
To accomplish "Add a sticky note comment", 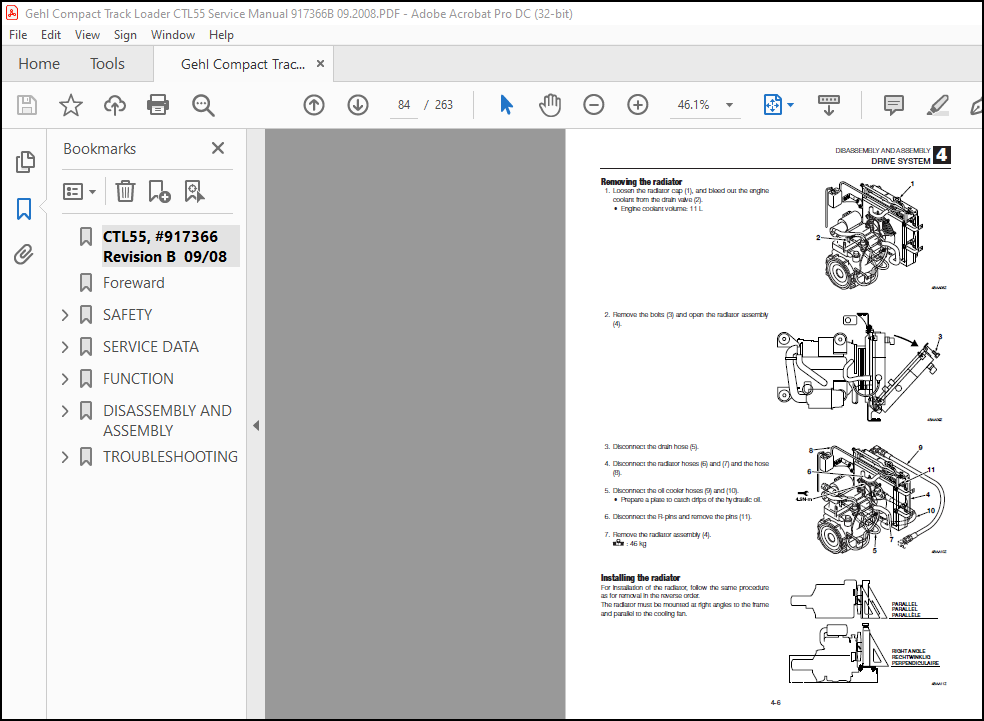I will [894, 105].
